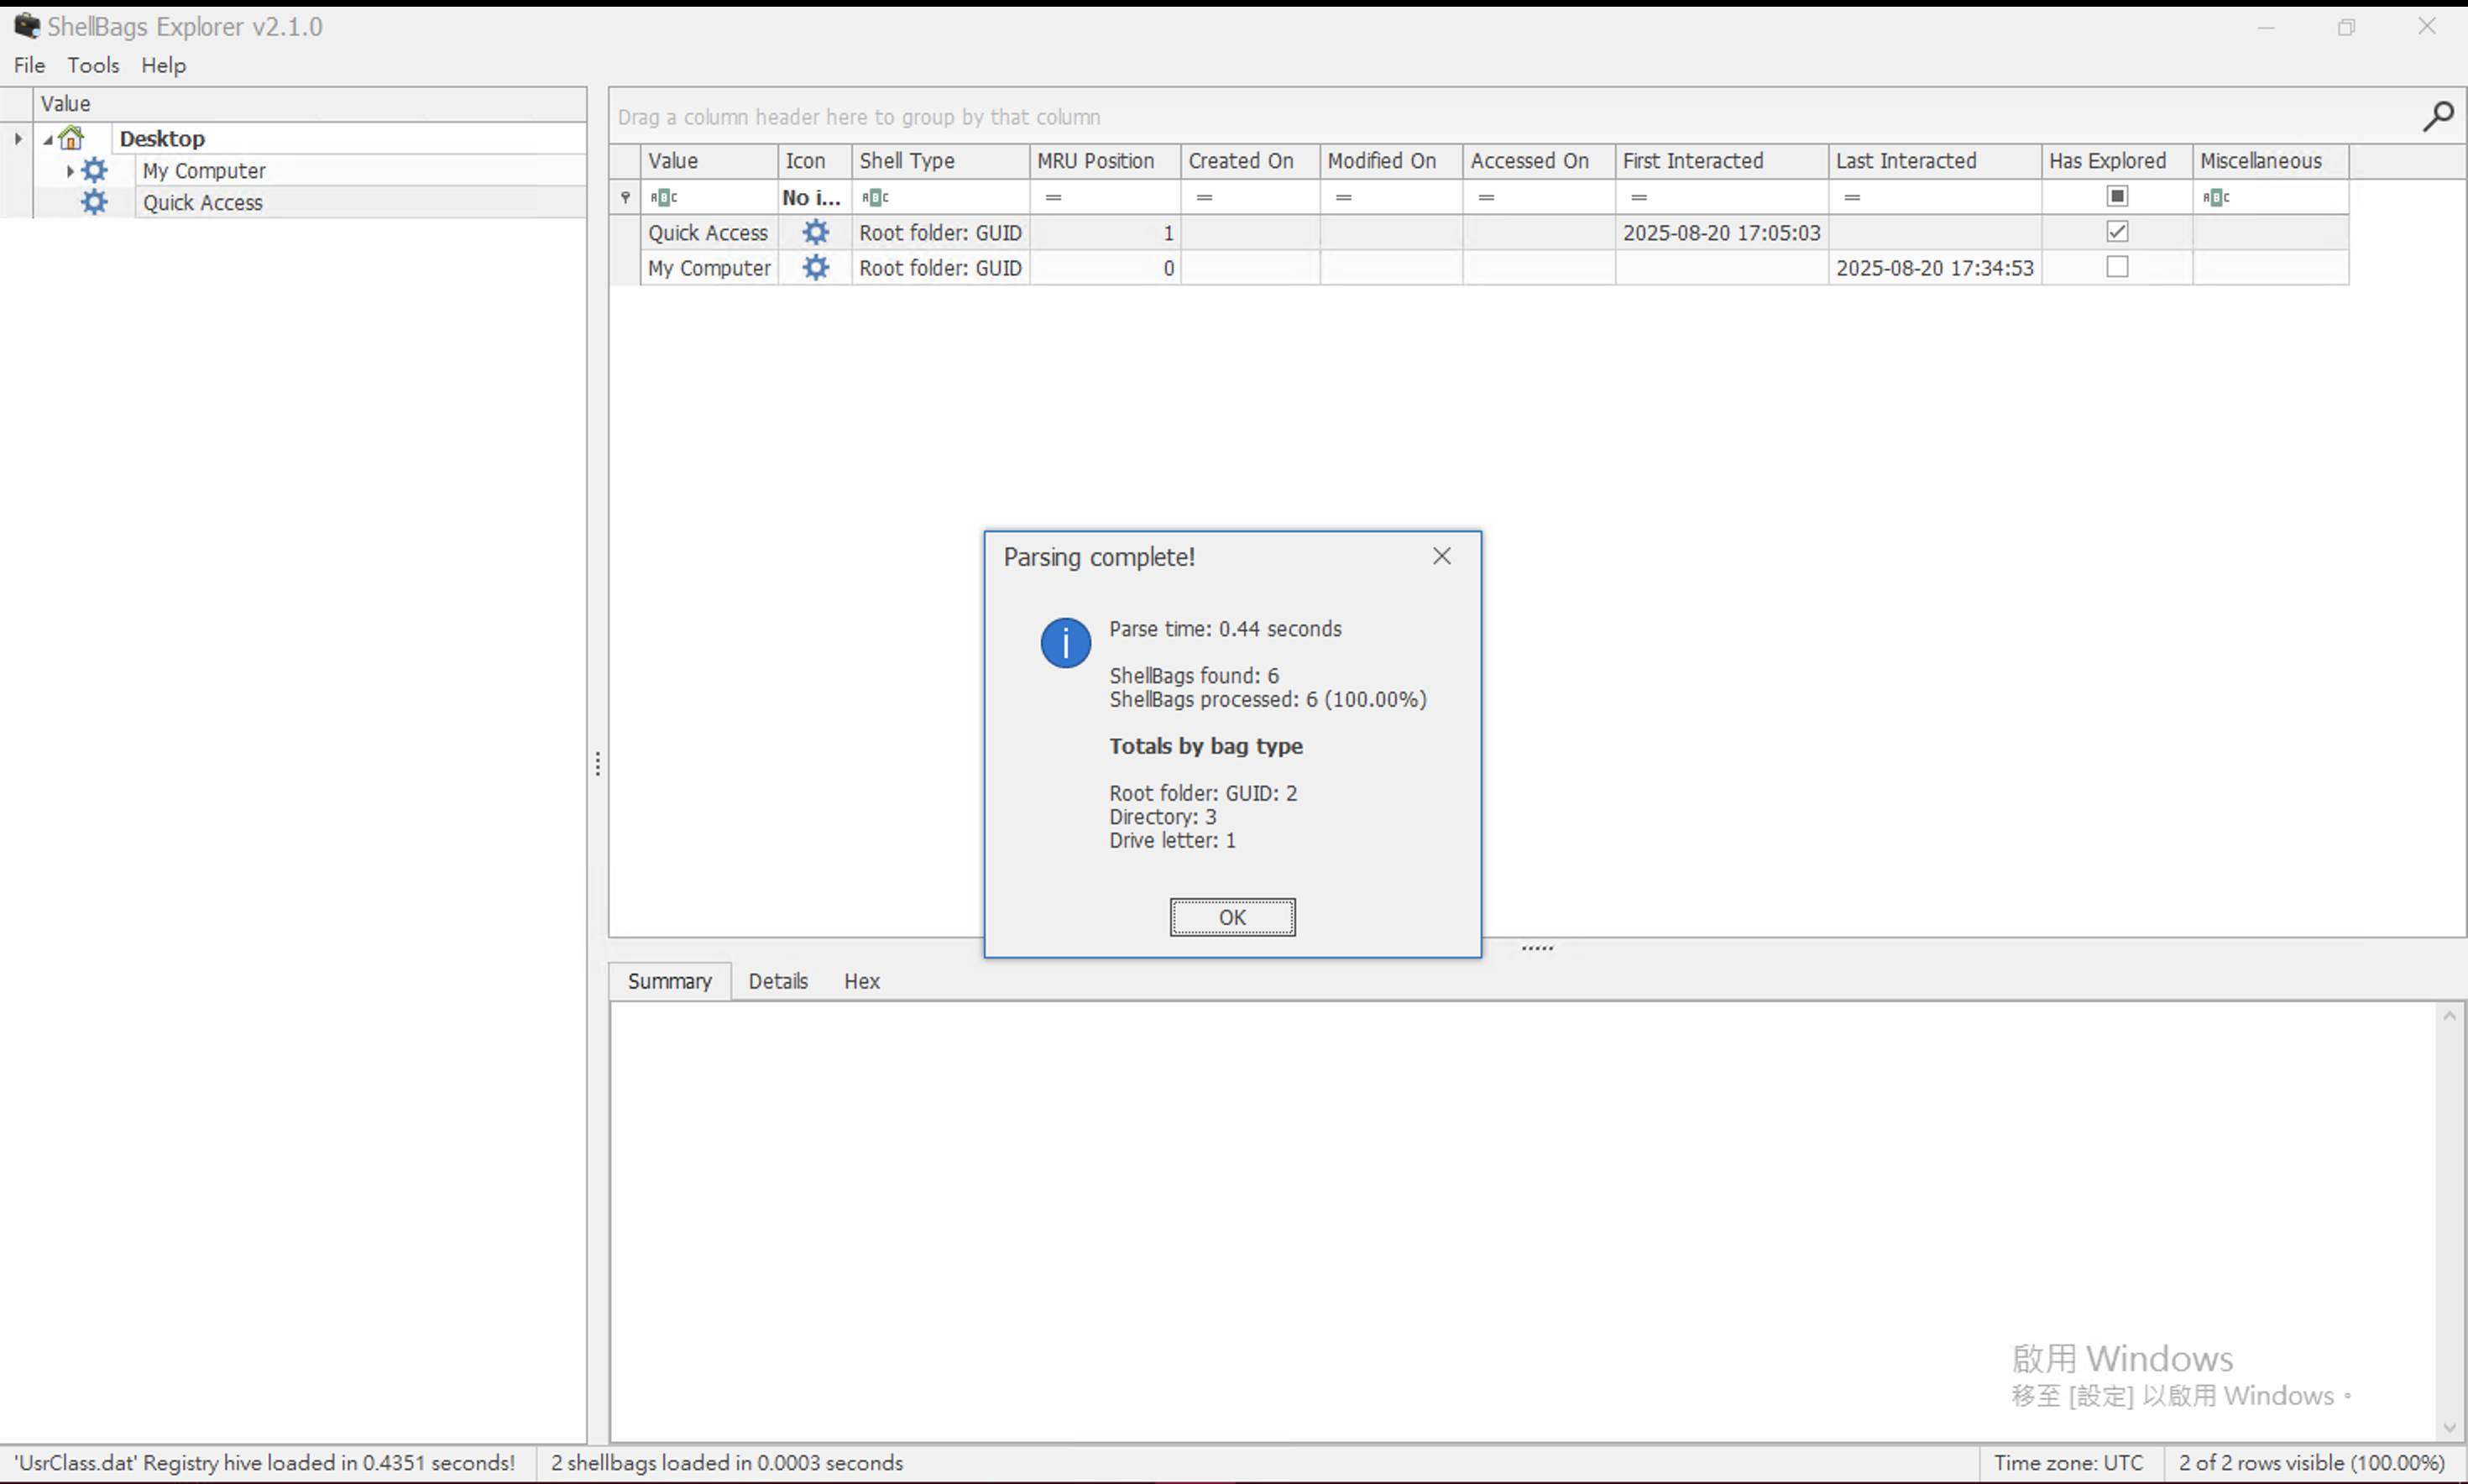Expand the row indicator arrow beside Desktop
The image size is (2468, 1484).
18,138
